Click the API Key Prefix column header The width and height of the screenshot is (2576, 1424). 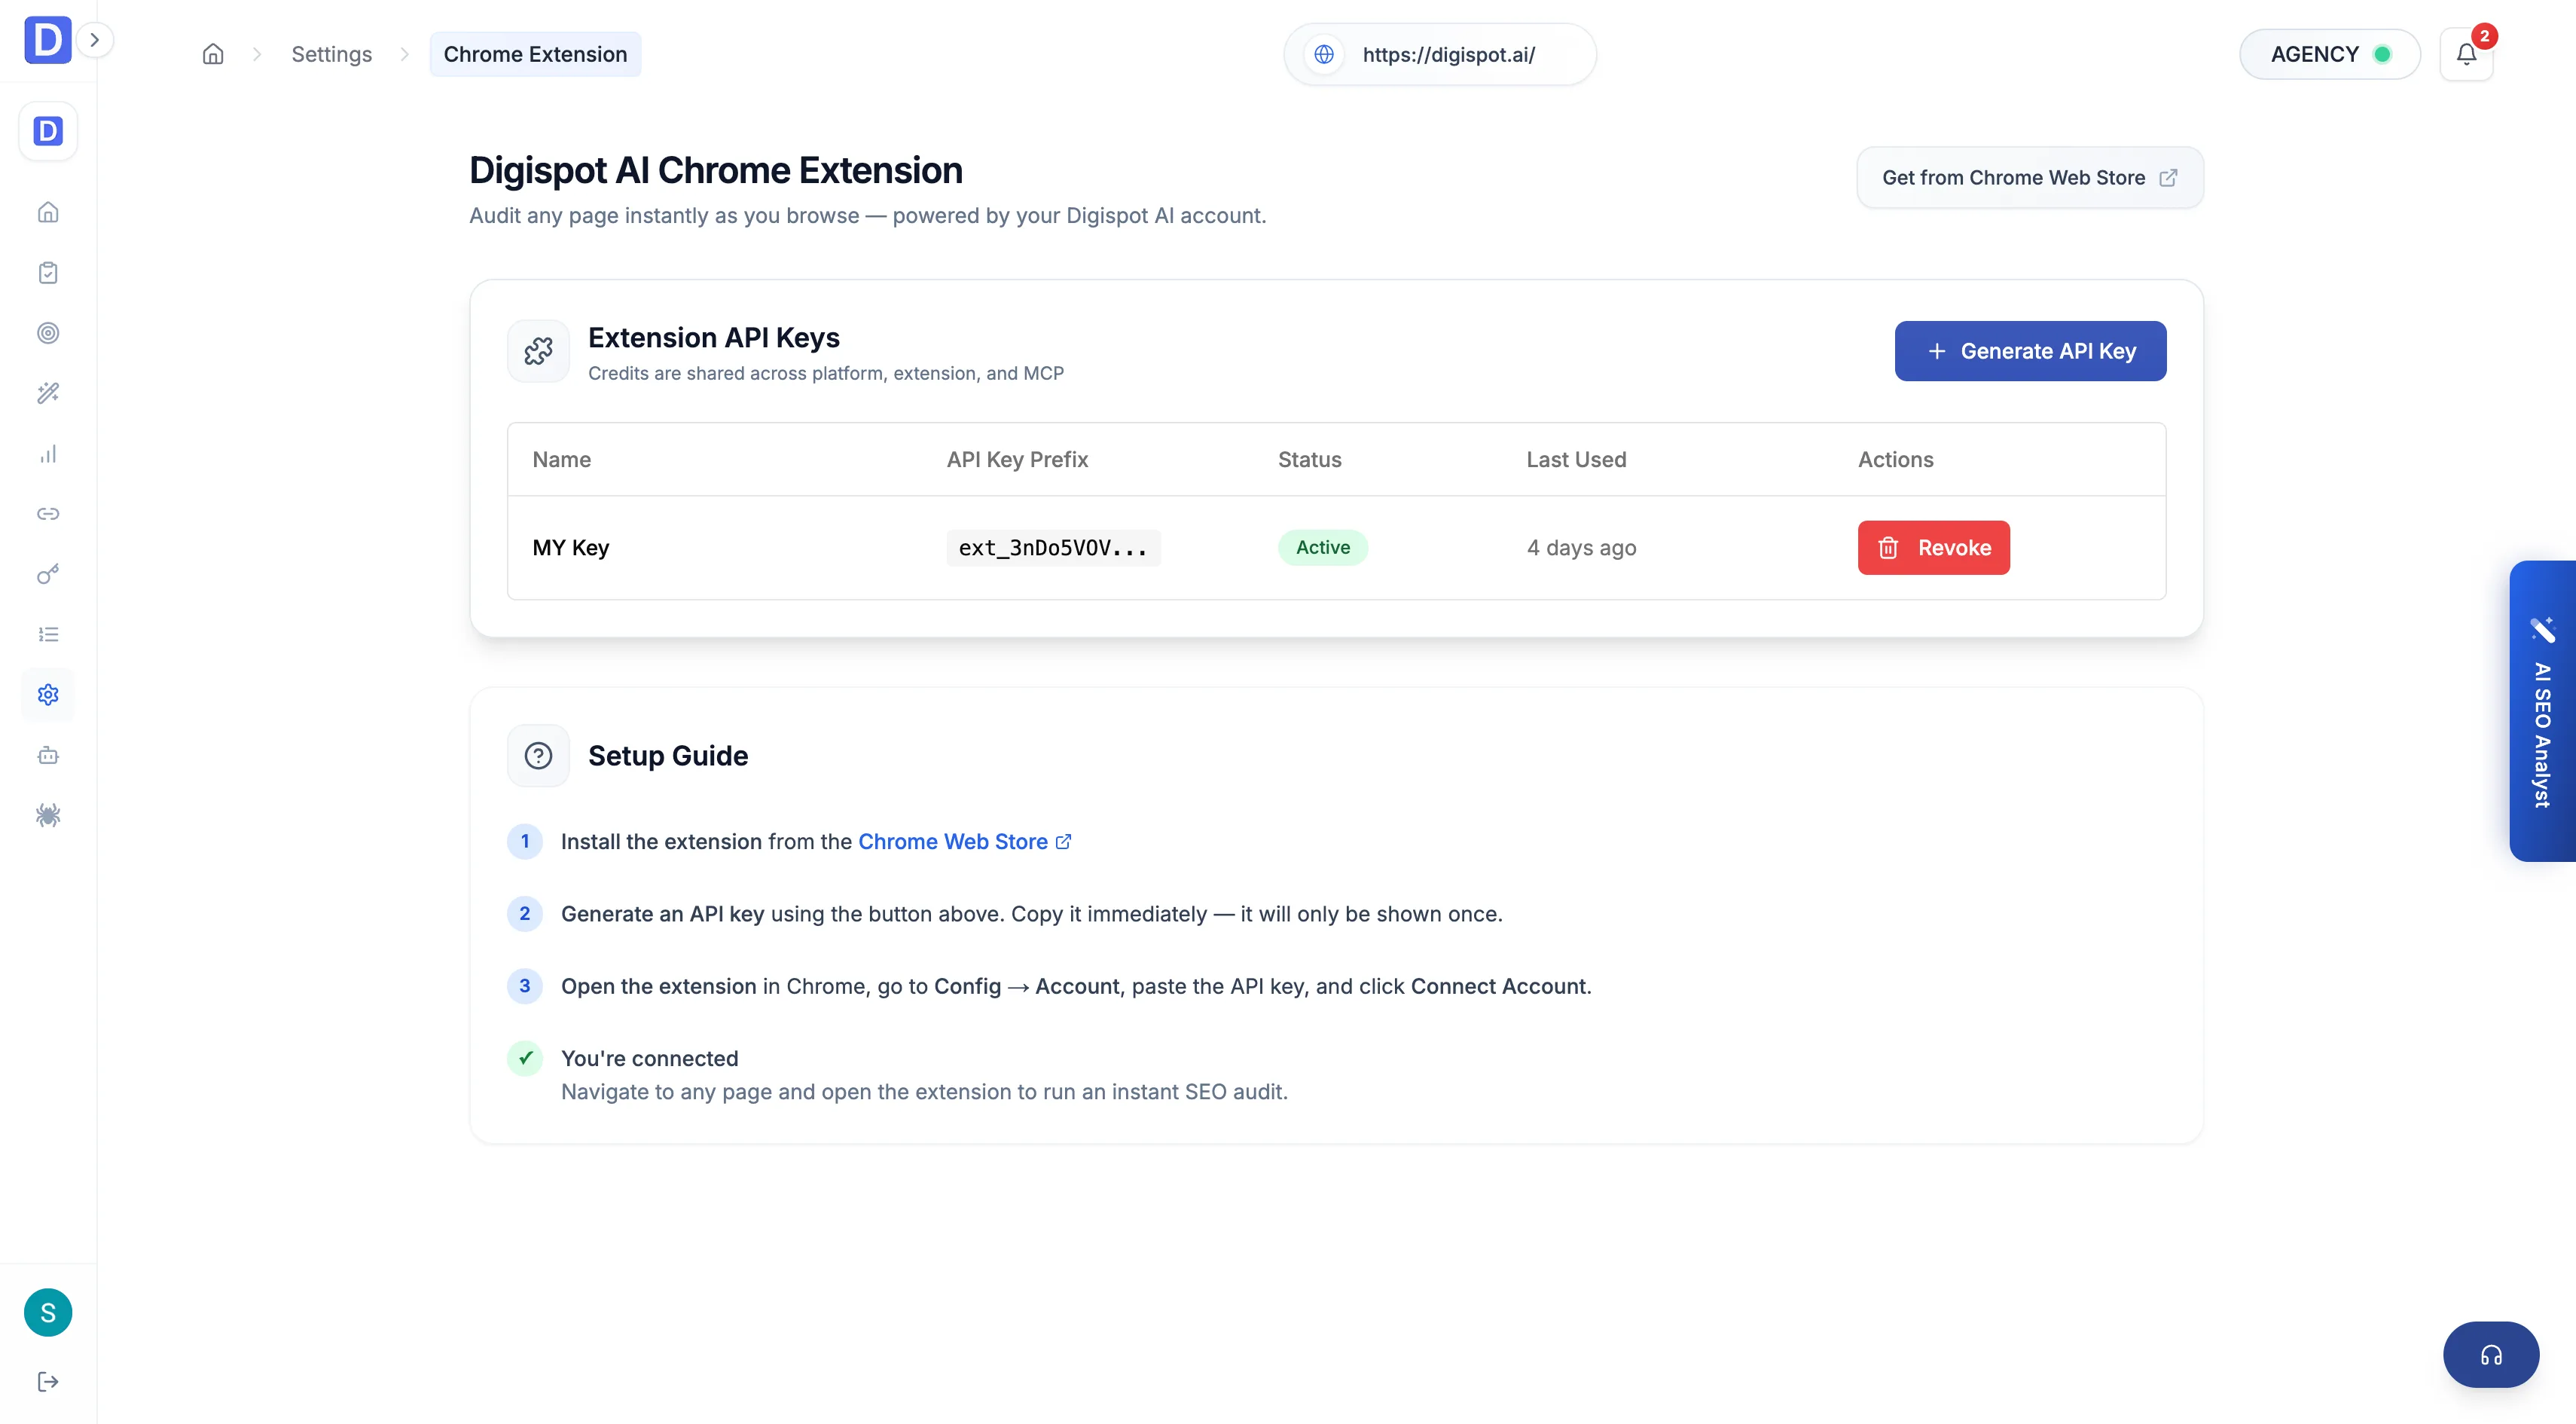[1018, 460]
